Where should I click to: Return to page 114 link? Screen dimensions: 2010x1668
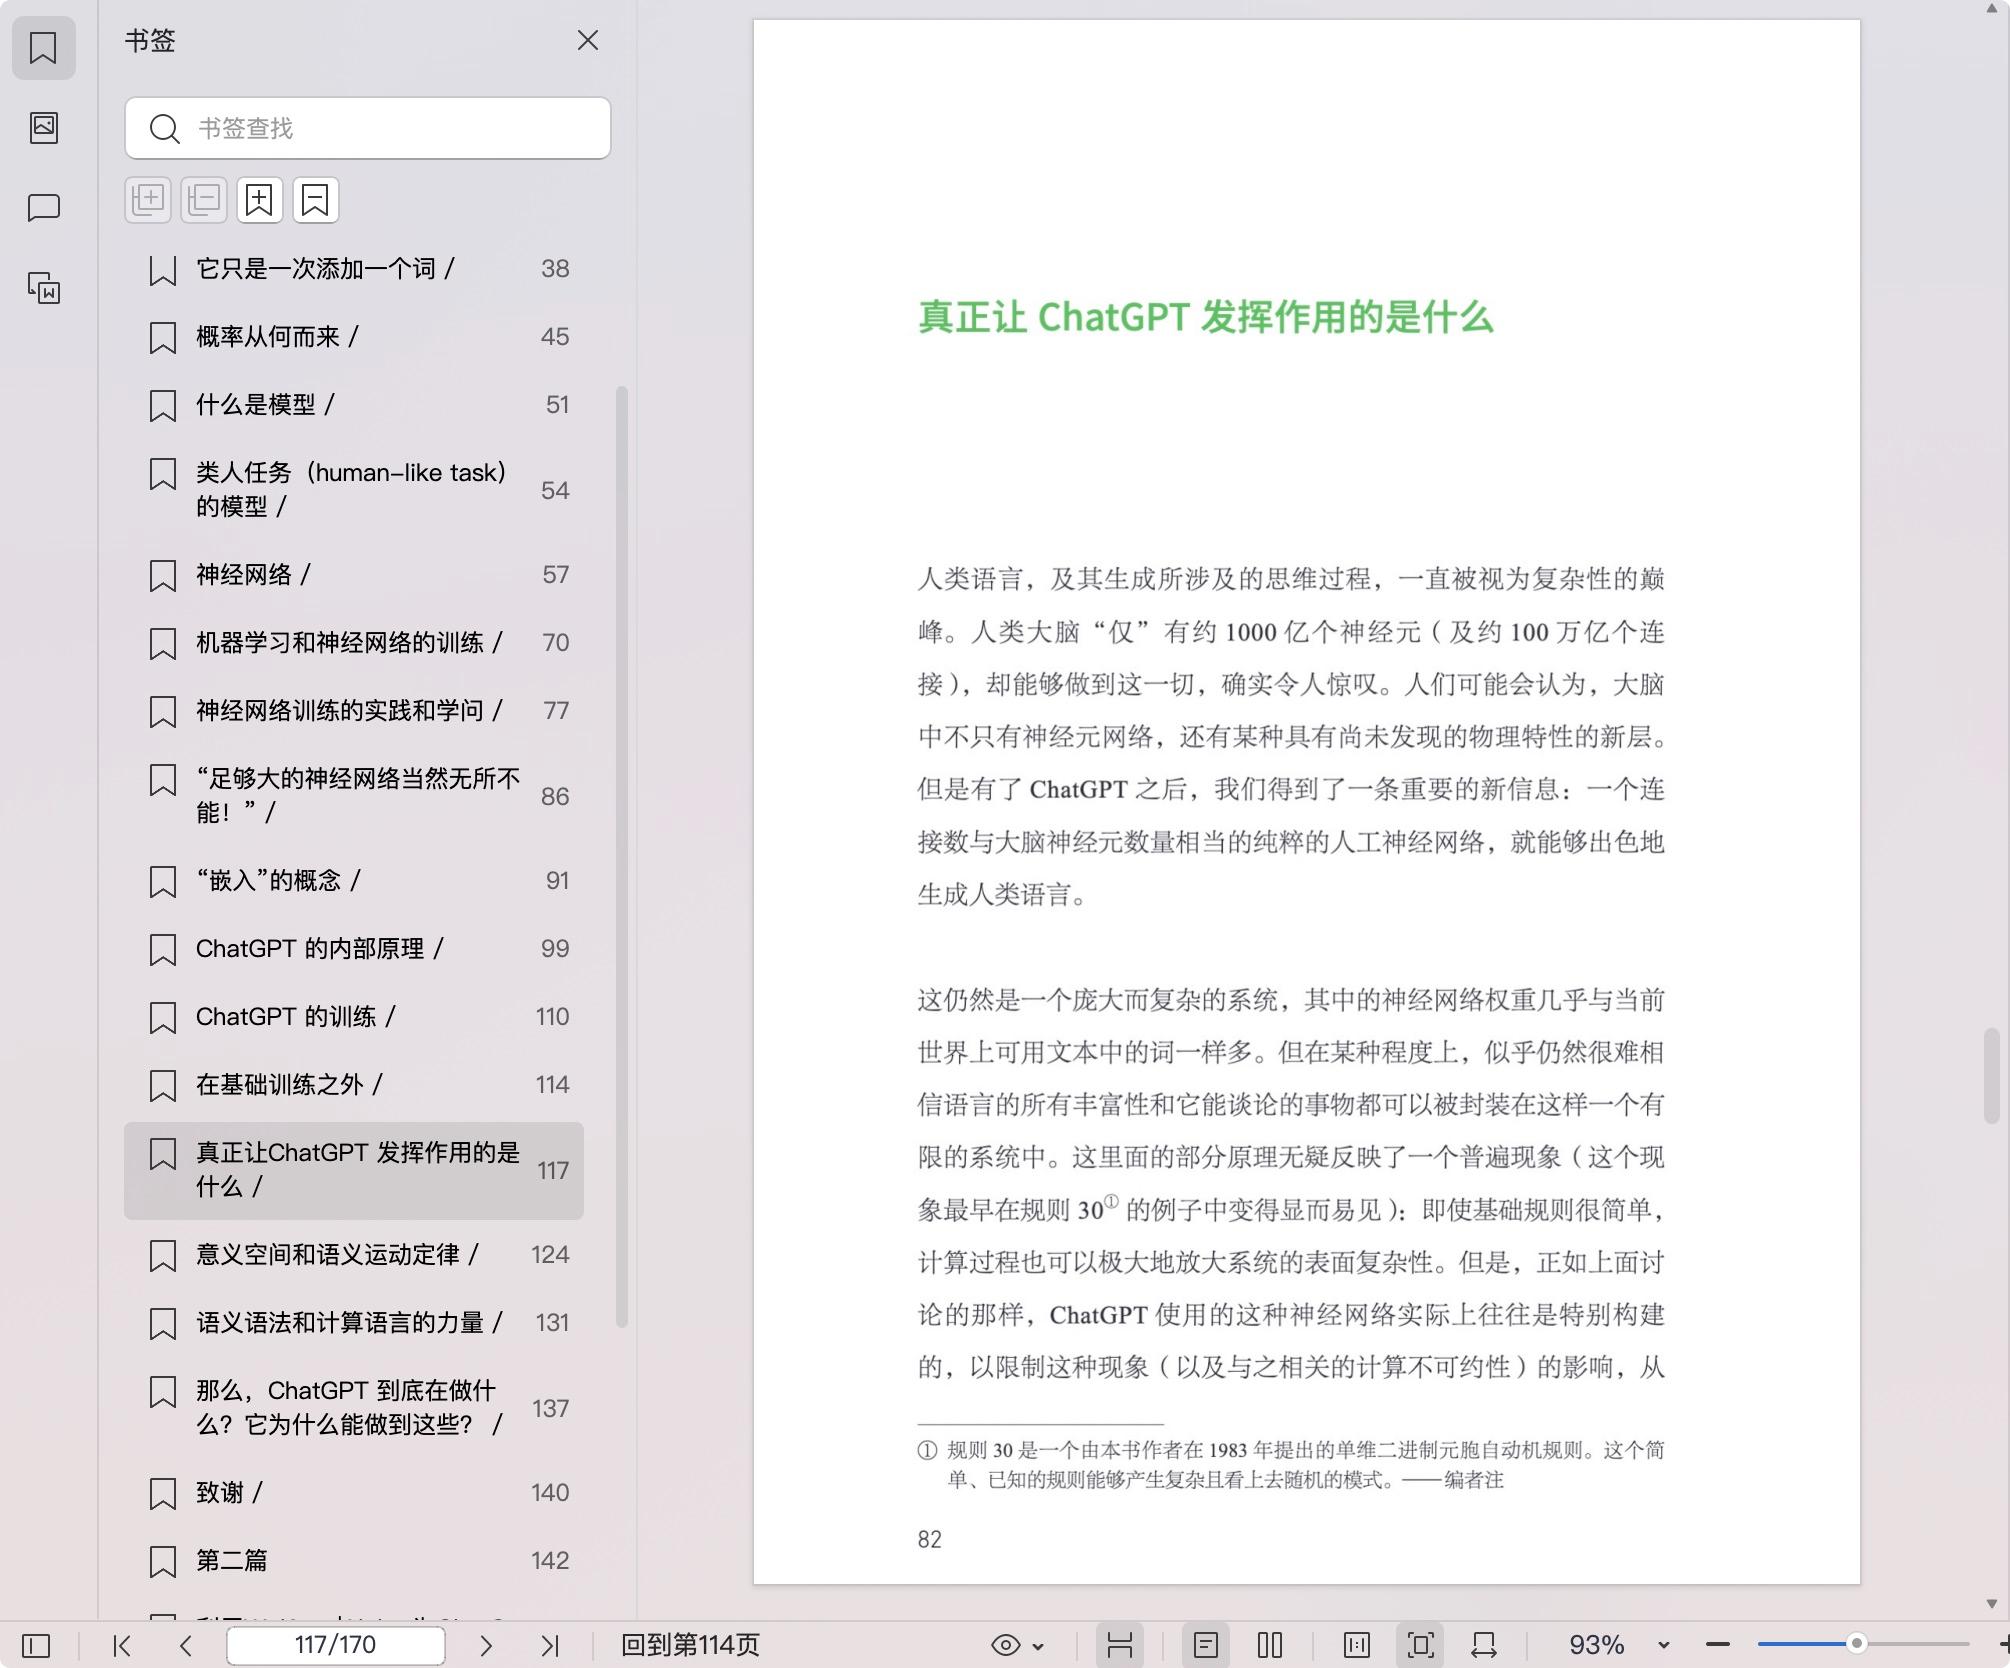point(690,1645)
